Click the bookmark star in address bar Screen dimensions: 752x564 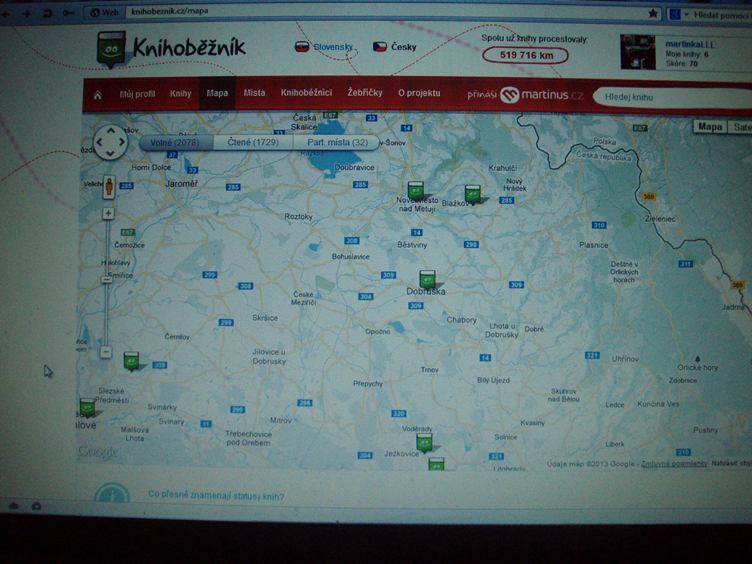653,14
